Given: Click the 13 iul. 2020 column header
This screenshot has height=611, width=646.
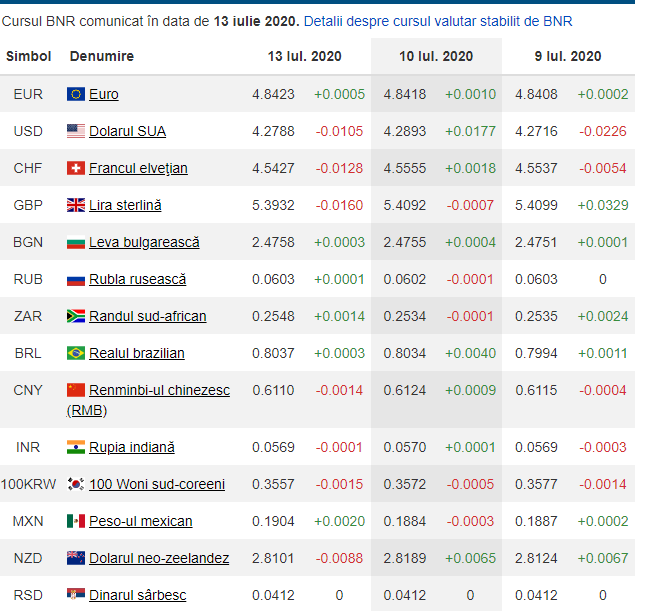Looking at the screenshot, I should coord(304,56).
